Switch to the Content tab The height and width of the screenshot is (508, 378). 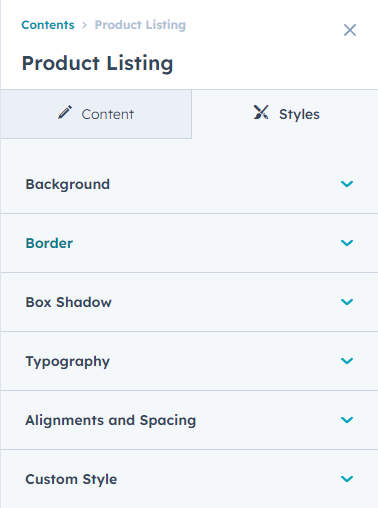coord(96,114)
